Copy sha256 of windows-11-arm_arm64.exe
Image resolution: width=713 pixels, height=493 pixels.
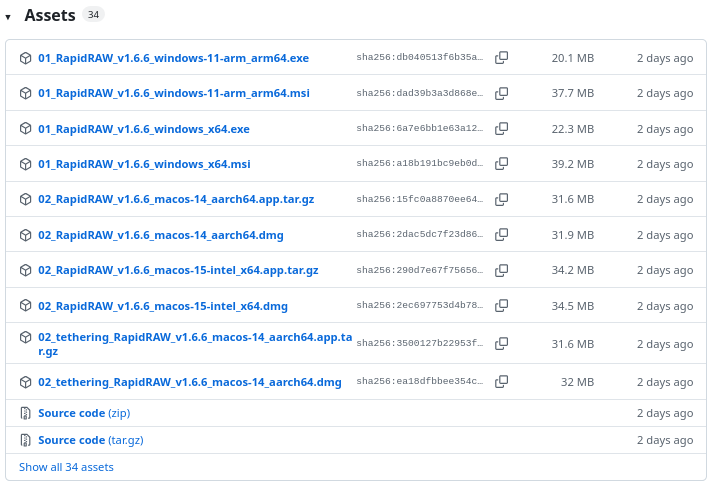point(502,58)
